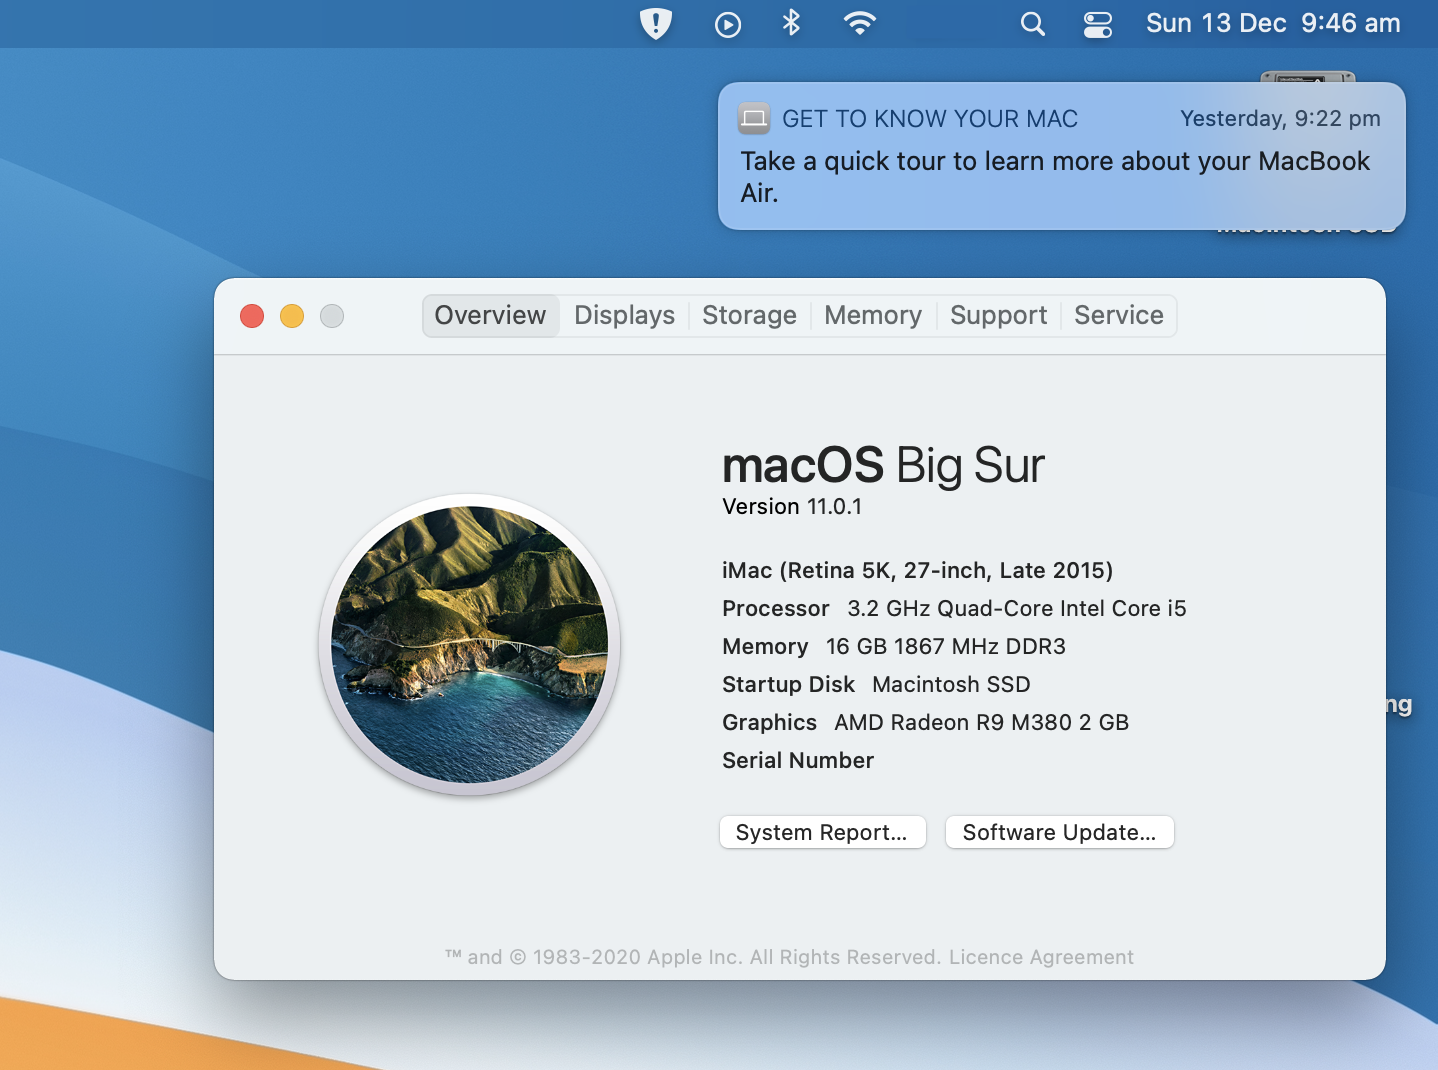
Task: Open the Memory tab
Action: (x=873, y=316)
